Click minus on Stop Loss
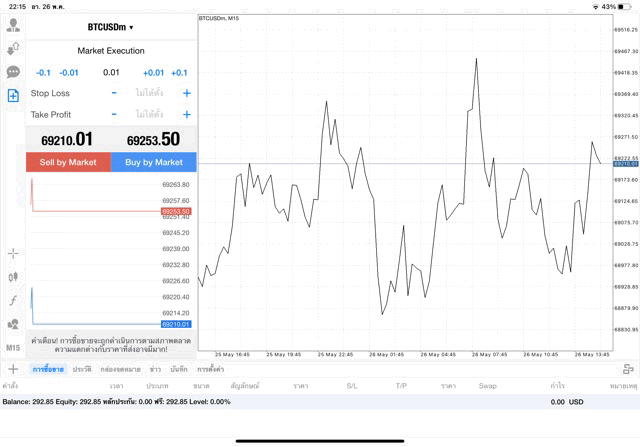The width and height of the screenshot is (640, 447). [x=114, y=93]
